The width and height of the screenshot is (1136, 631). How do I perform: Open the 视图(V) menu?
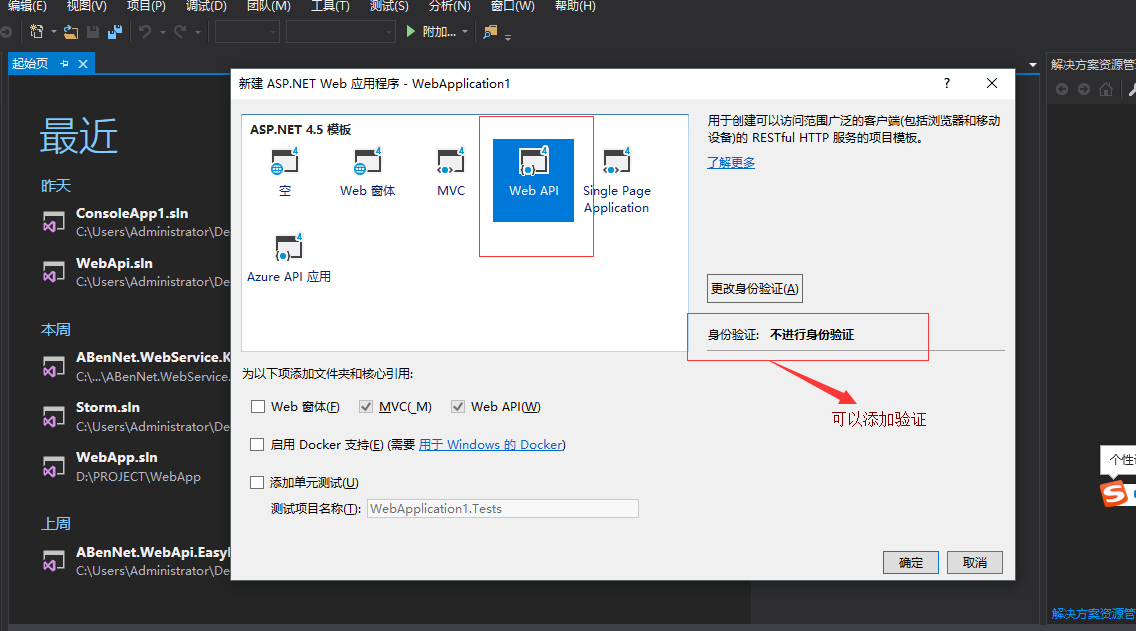point(86,6)
